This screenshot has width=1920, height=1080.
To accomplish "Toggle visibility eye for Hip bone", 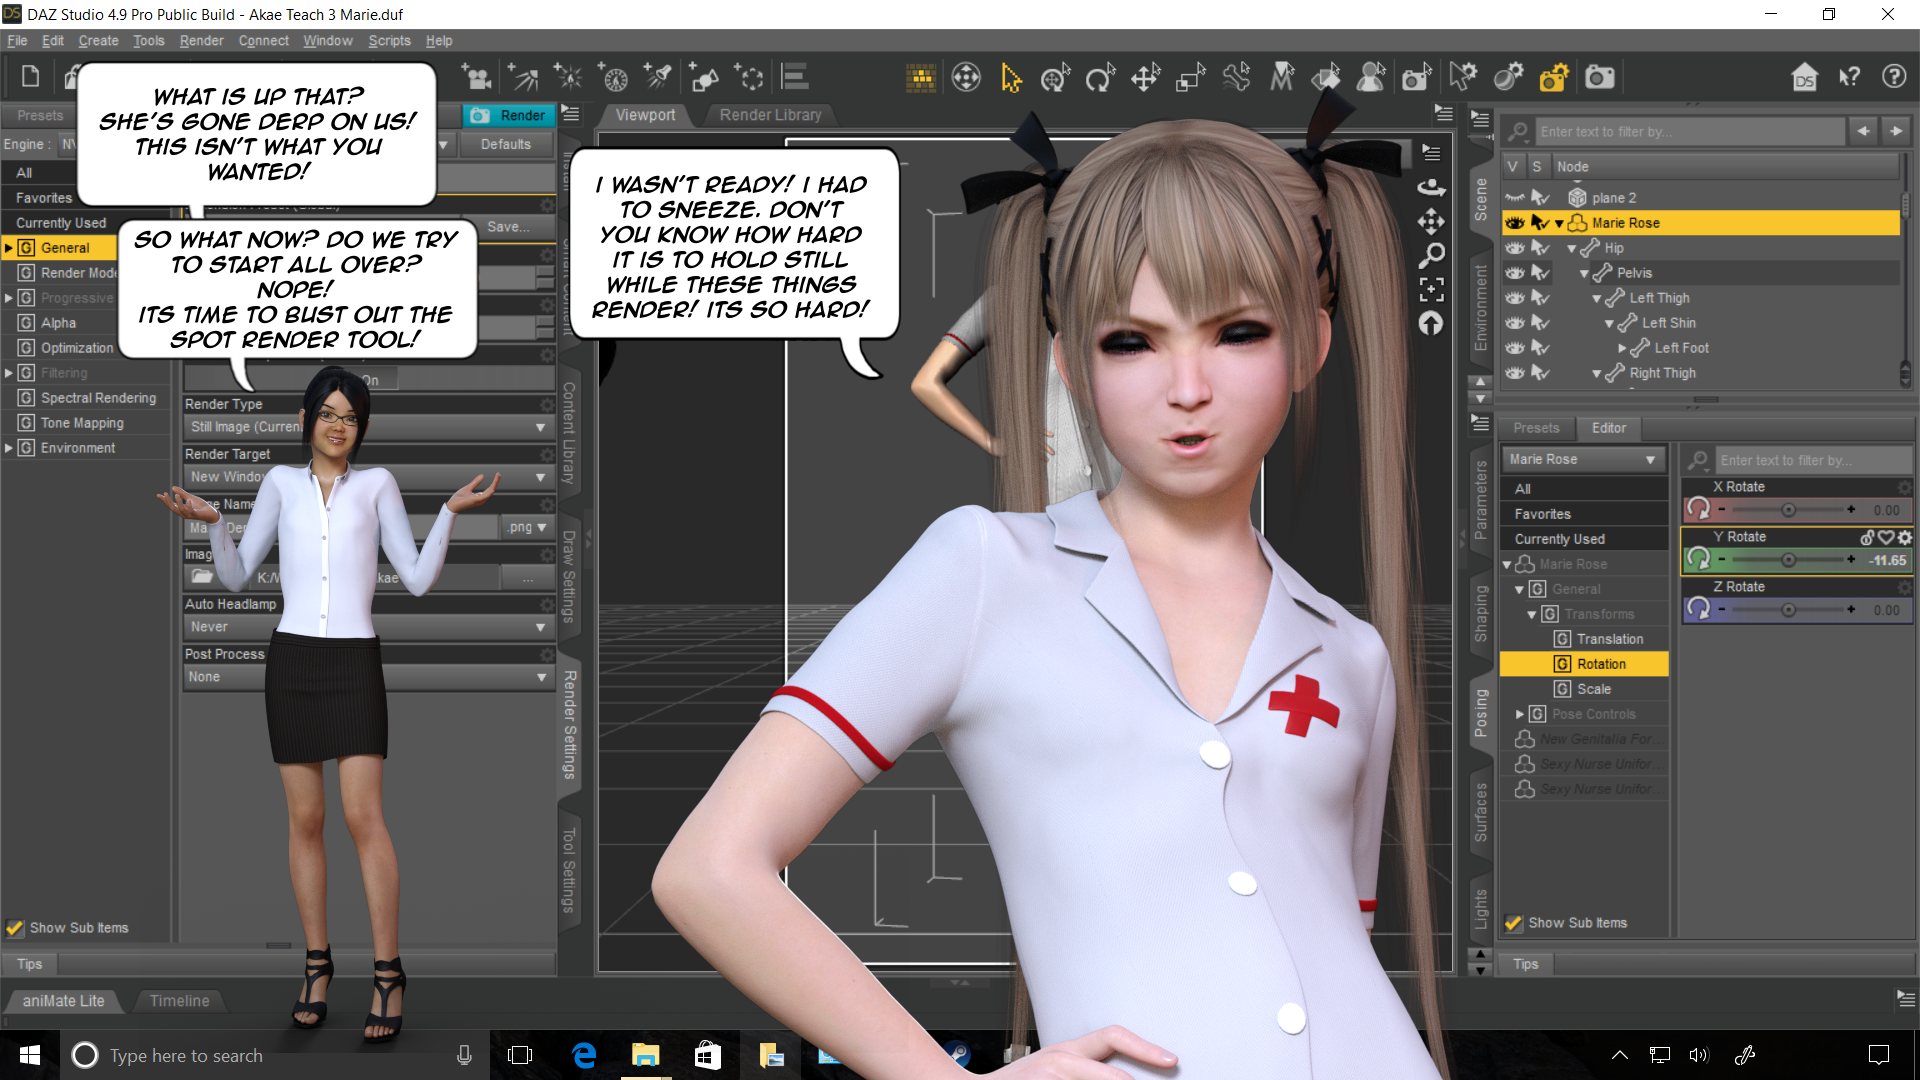I will pos(1515,248).
